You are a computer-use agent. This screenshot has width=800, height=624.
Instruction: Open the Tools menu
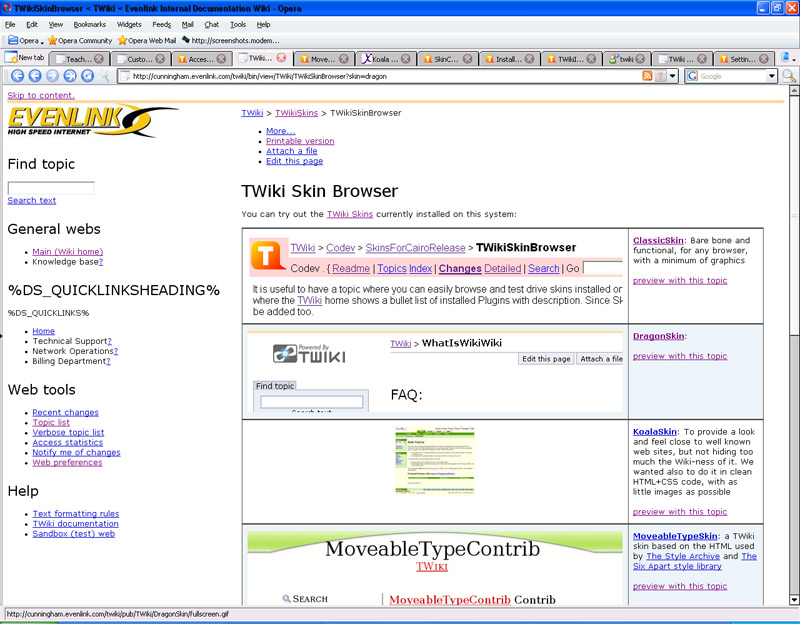click(x=238, y=24)
